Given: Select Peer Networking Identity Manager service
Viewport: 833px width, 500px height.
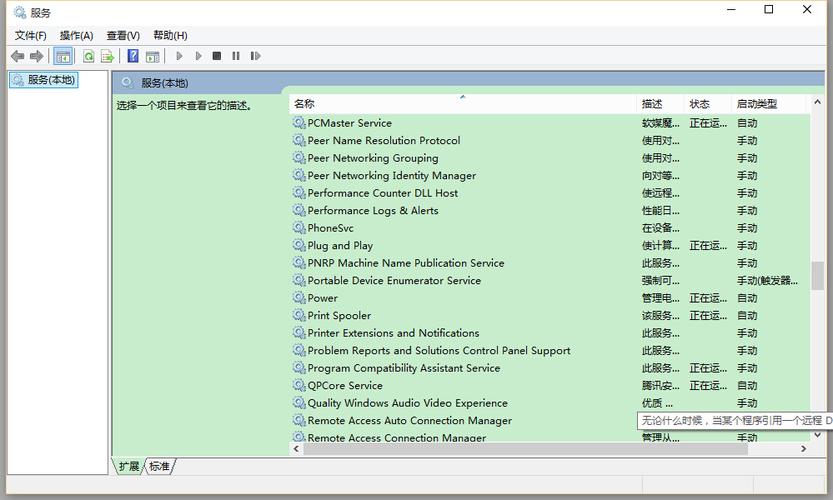Looking at the screenshot, I should click(550, 176).
